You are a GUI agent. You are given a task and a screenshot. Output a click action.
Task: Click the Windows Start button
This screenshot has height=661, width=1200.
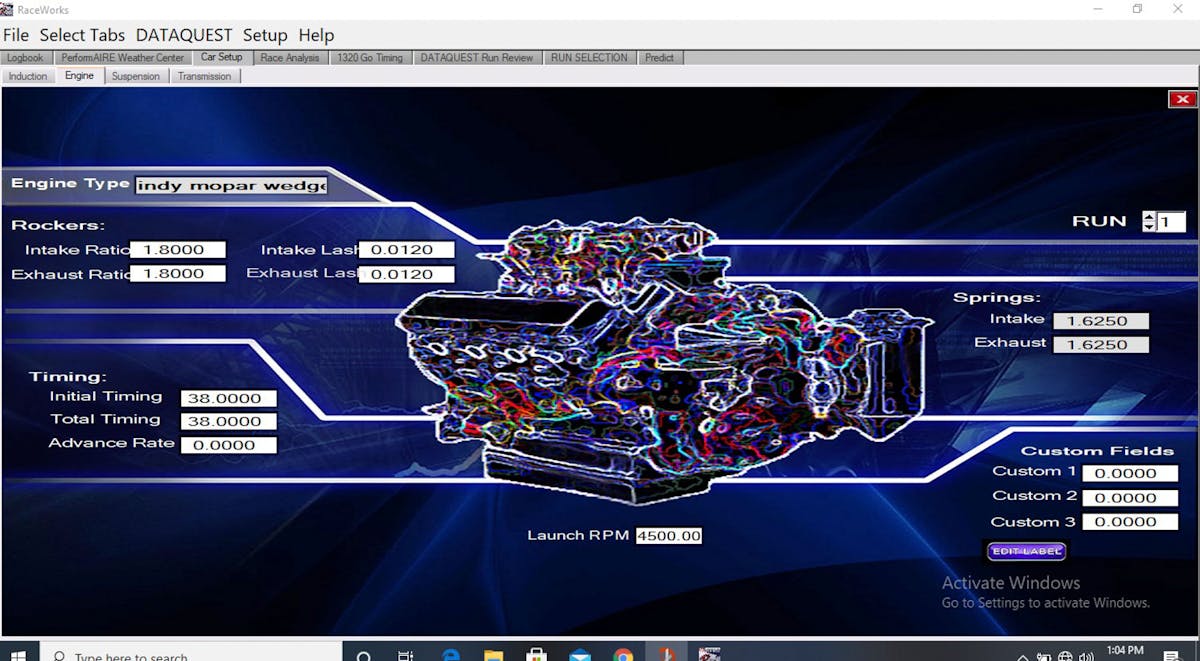[x=18, y=656]
